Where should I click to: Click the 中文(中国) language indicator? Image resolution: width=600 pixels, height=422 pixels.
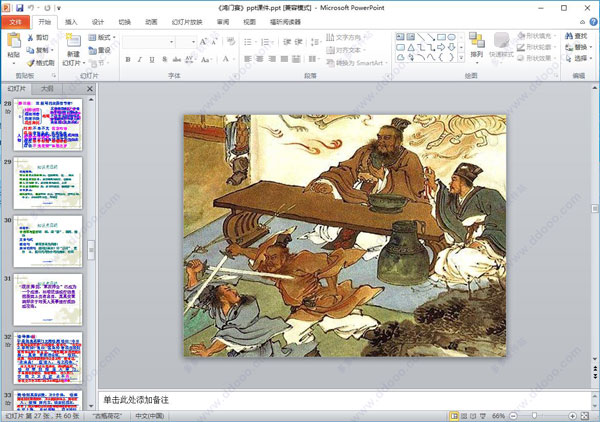(x=150, y=416)
